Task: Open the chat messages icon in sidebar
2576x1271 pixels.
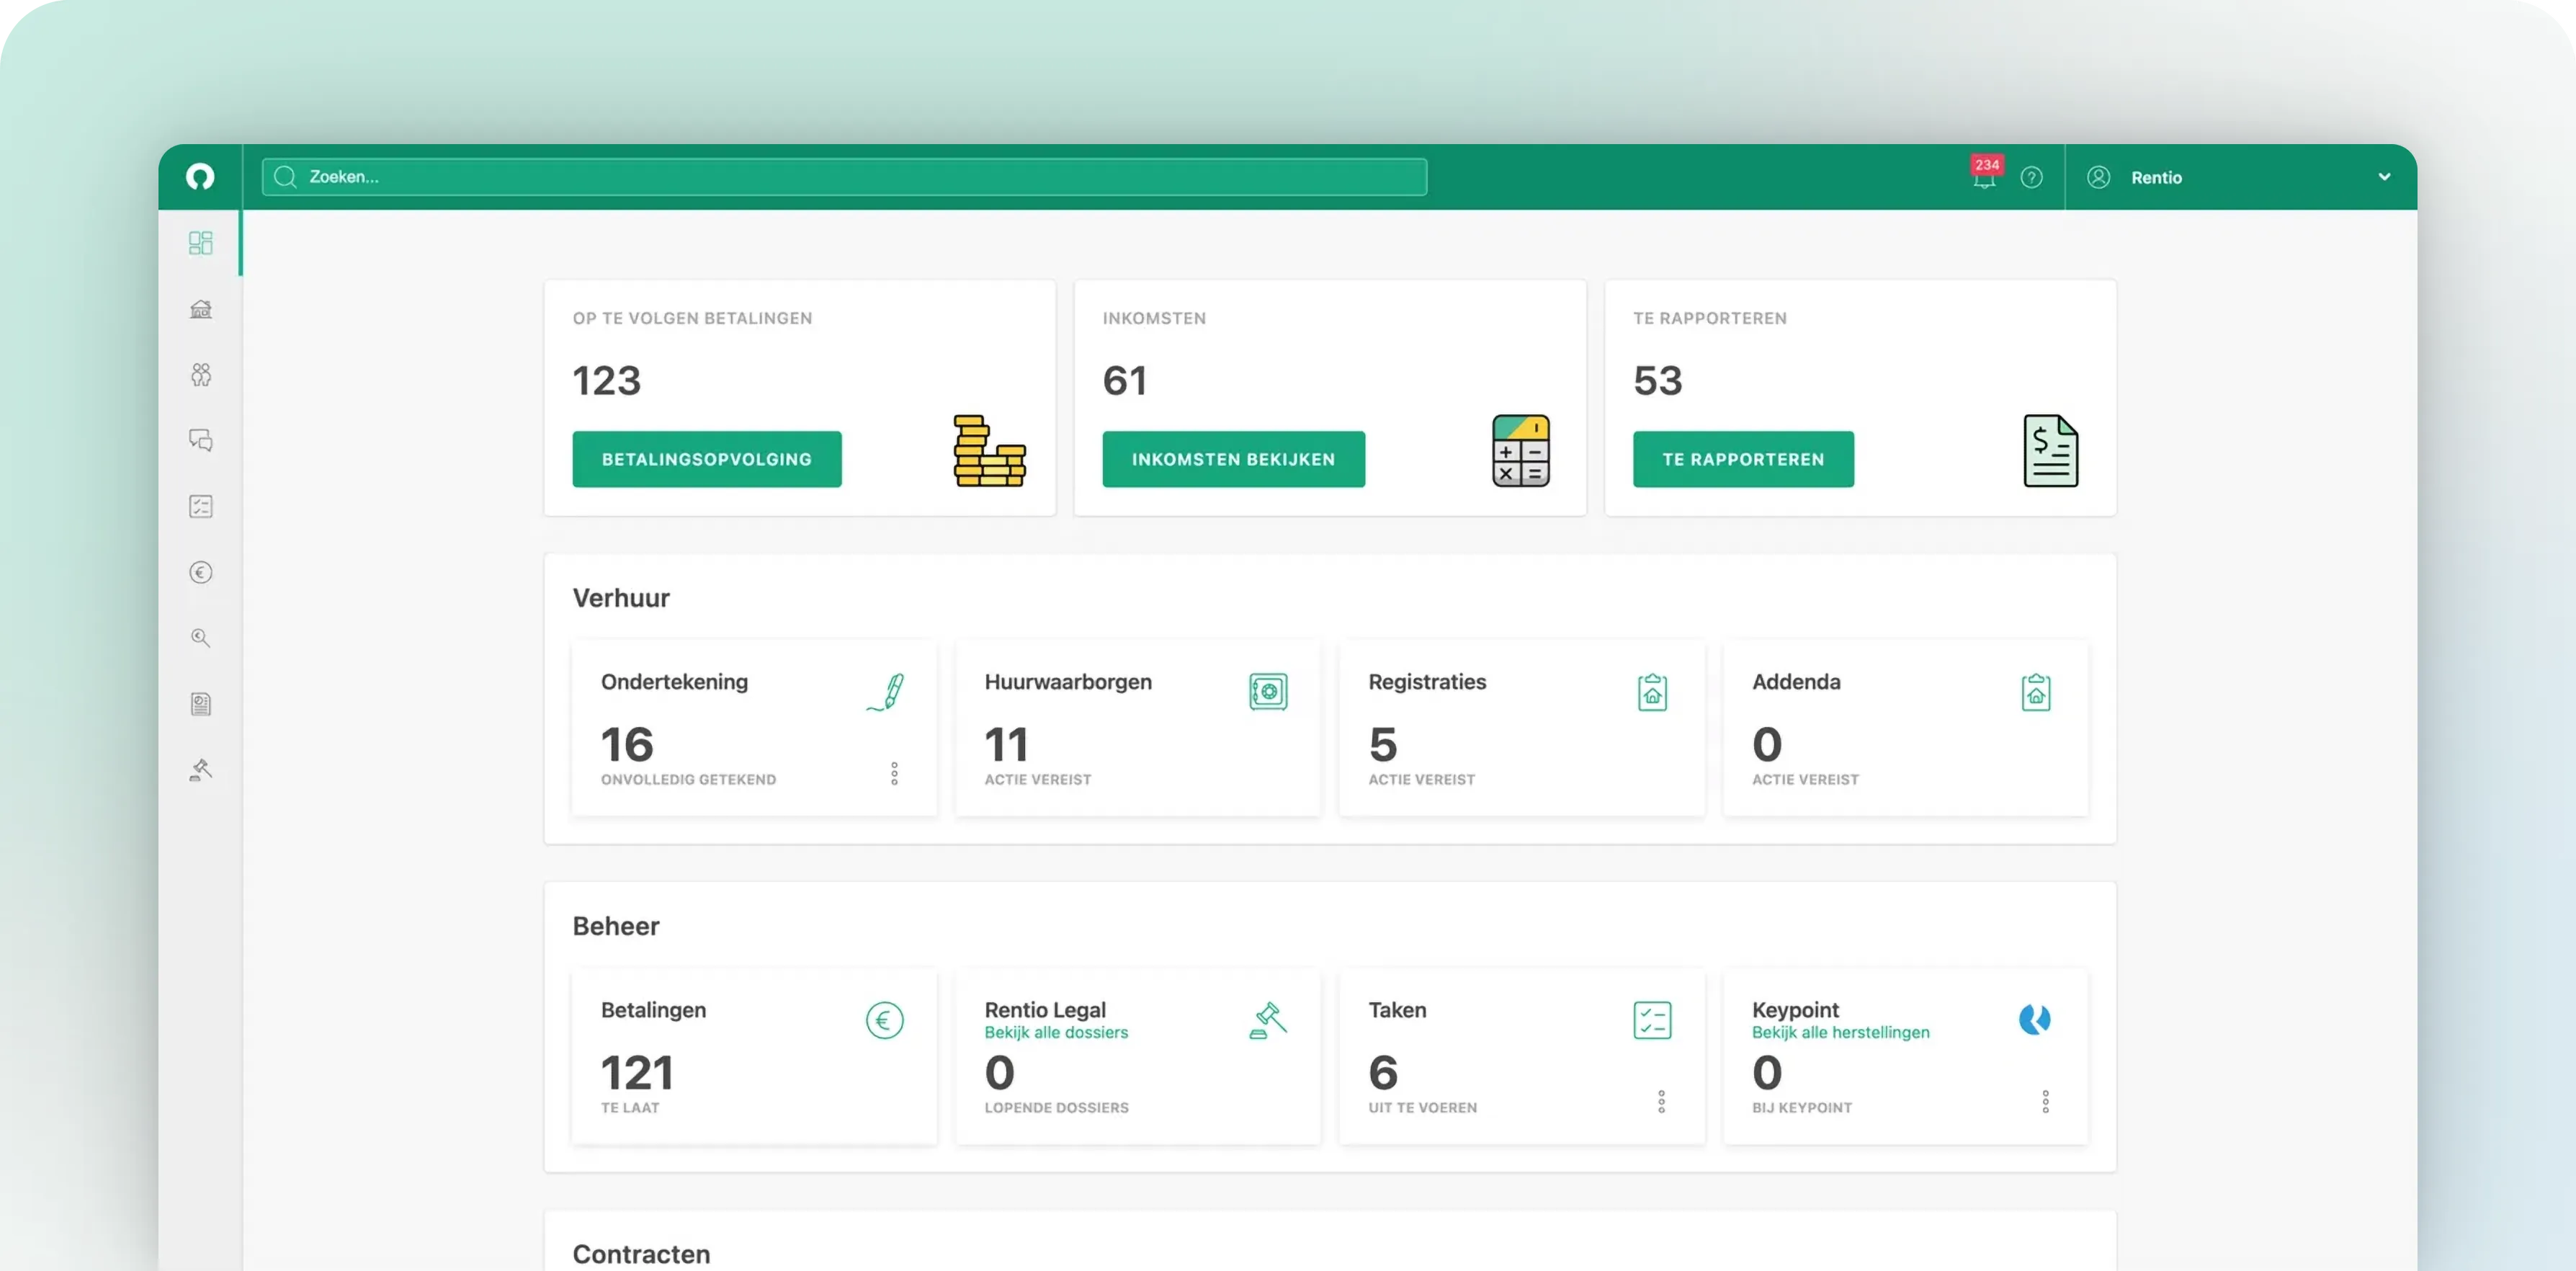Action: [x=200, y=440]
